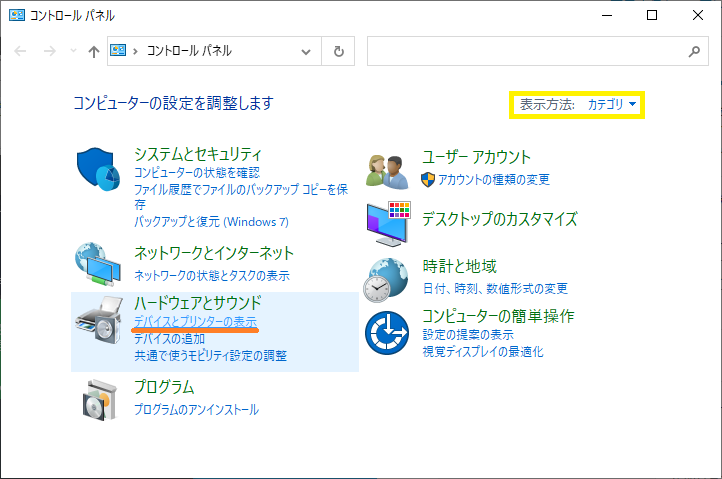Image resolution: width=722 pixels, height=479 pixels.
Task: Open デバイスとプリンターの表示 link
Action: (196, 321)
